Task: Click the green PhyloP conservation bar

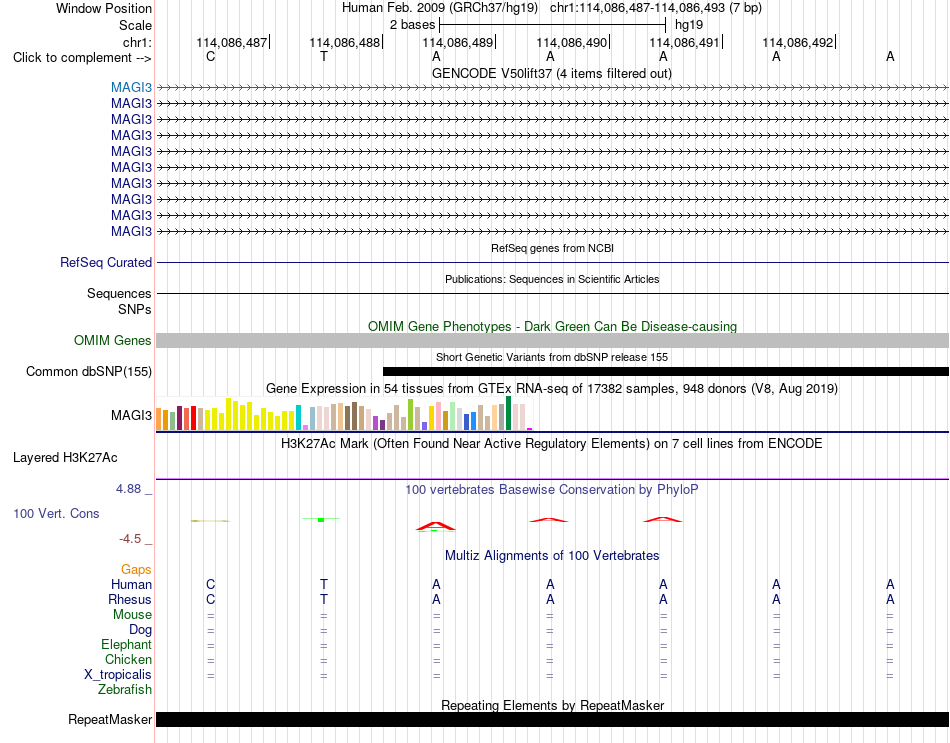Action: (x=321, y=519)
